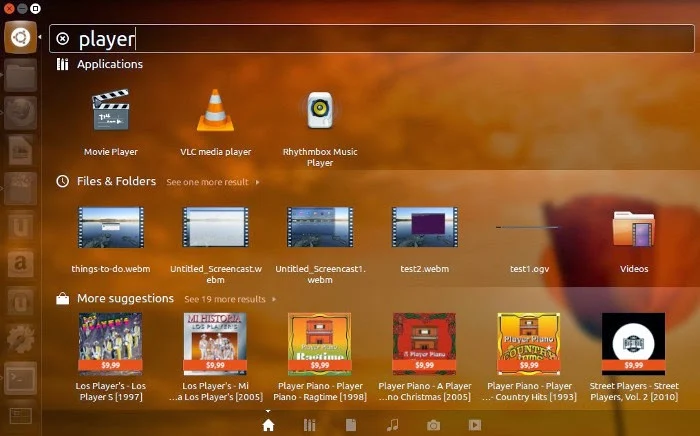Switch to the Videos lens
700x436 pixels.
pyautogui.click(x=475, y=425)
